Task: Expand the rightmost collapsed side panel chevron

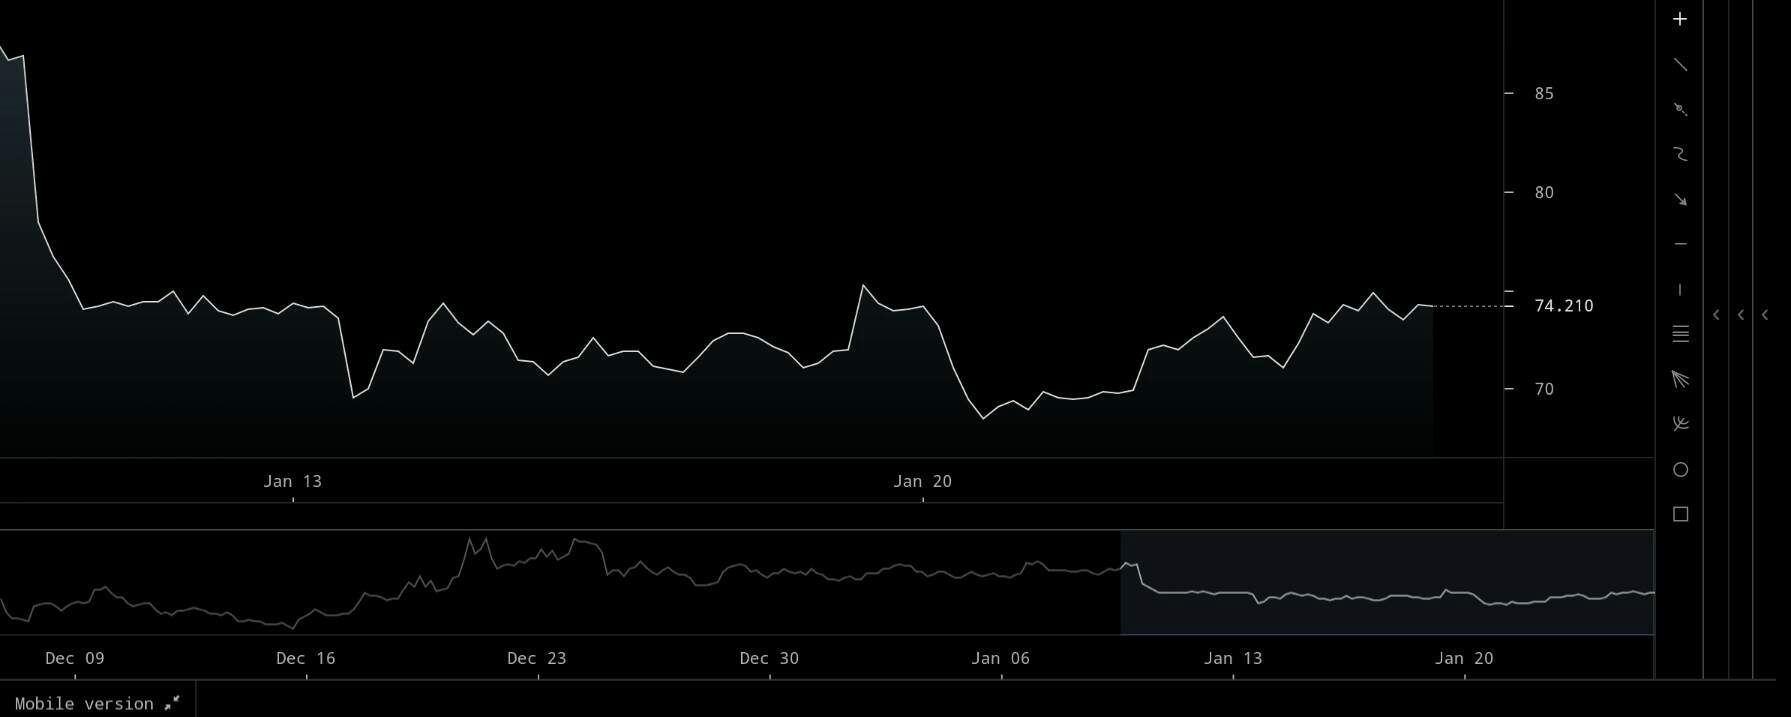Action: (x=1765, y=315)
